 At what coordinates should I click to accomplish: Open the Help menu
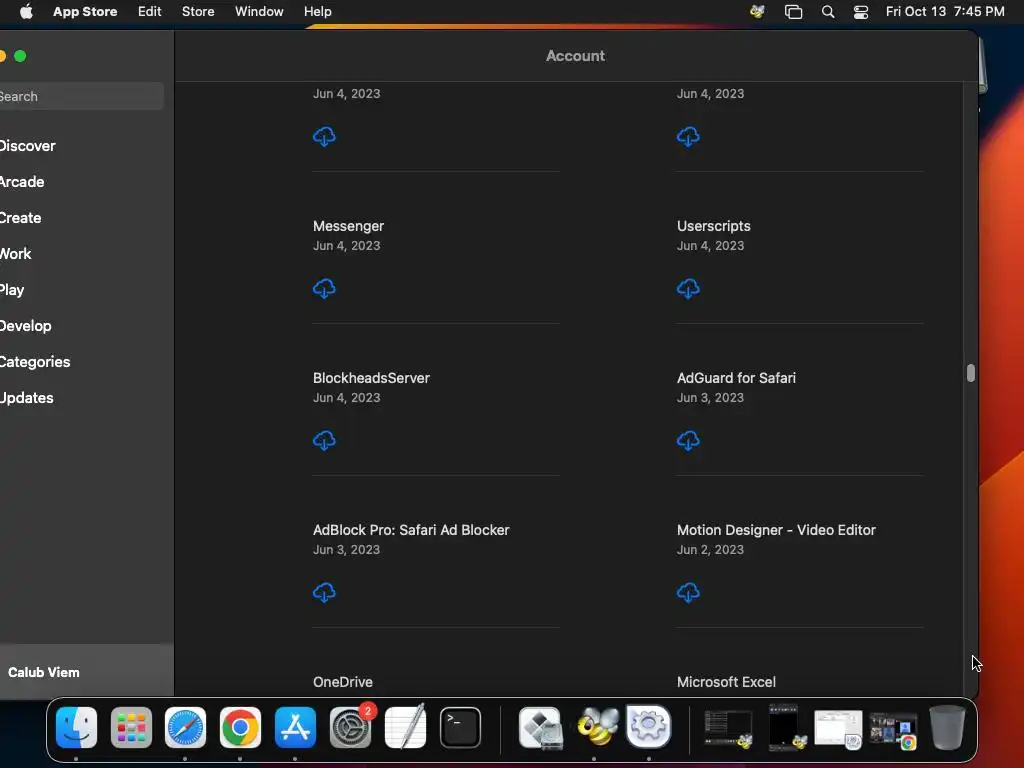[x=317, y=11]
